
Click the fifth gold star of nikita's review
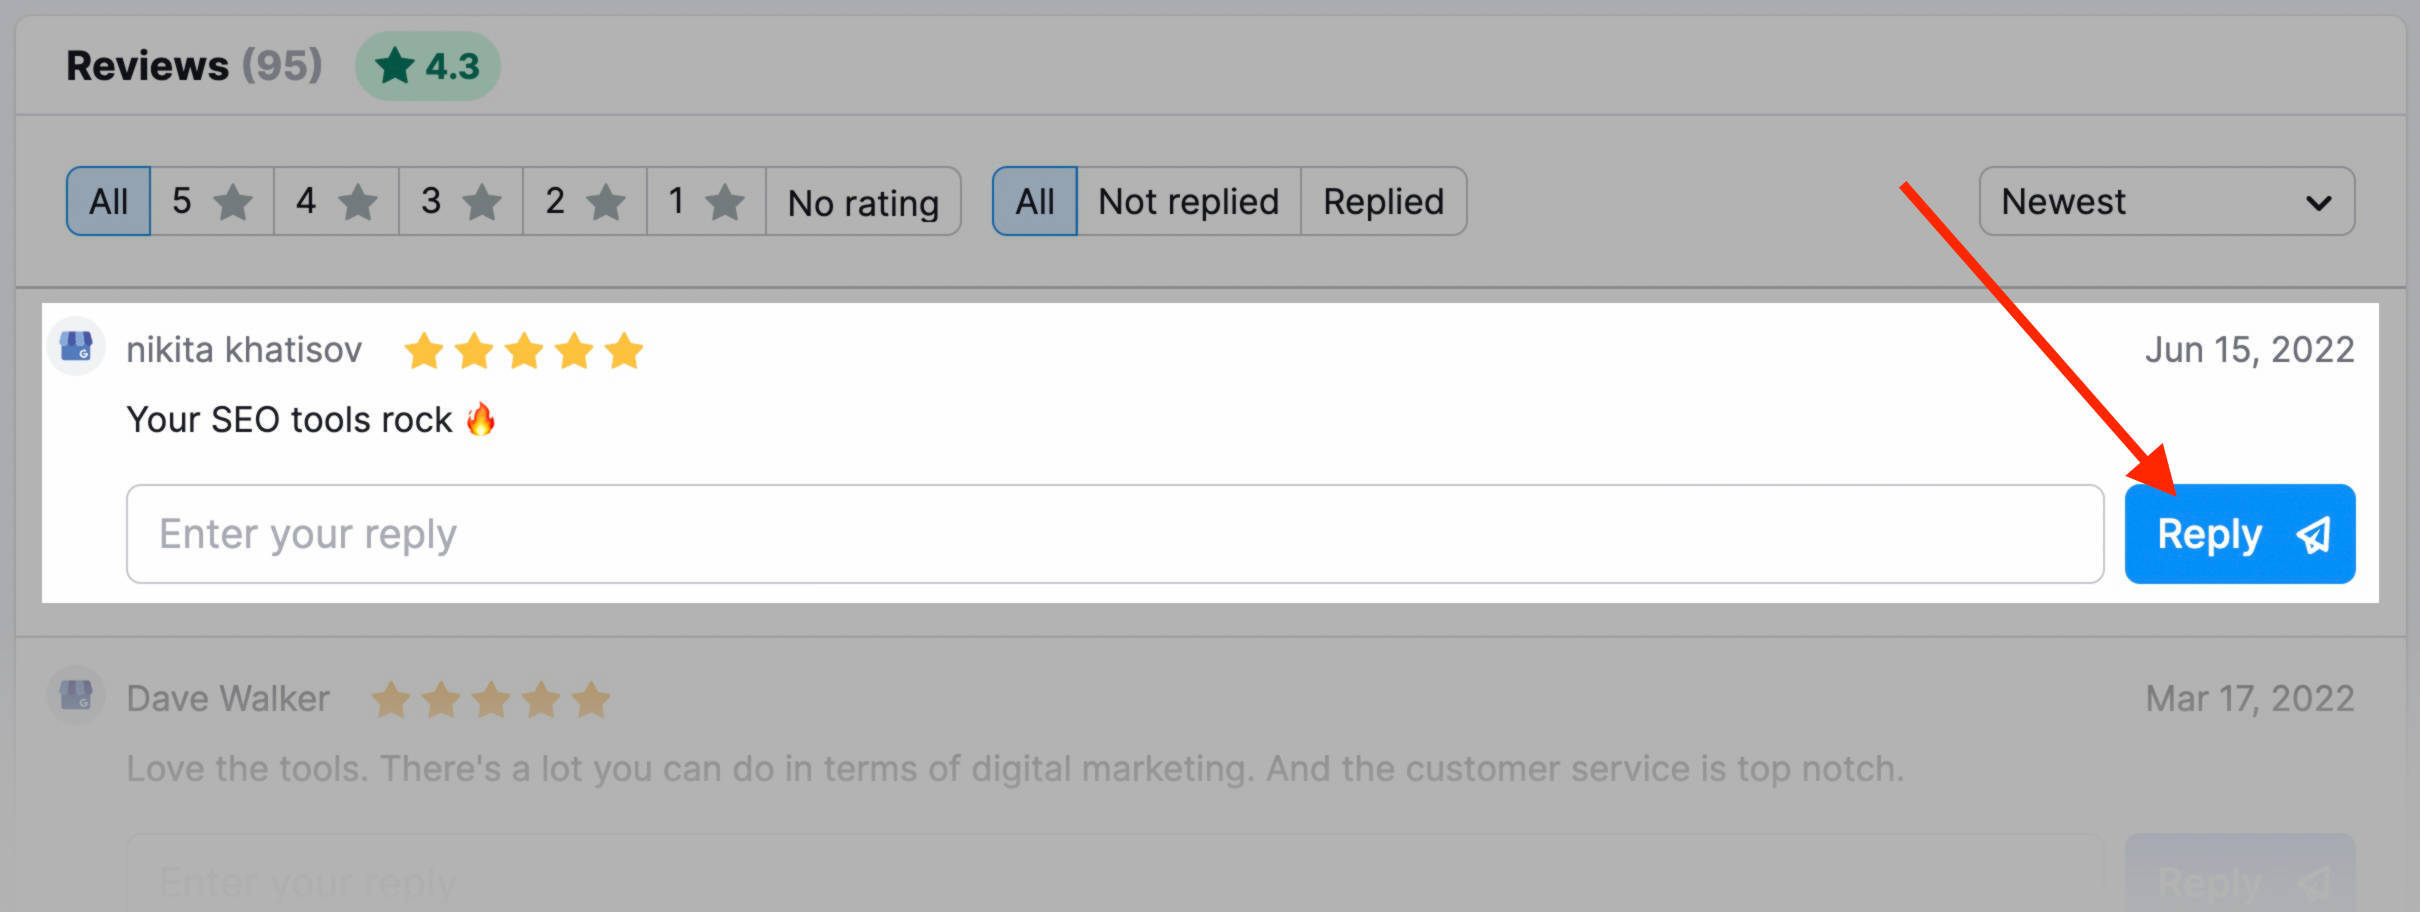[624, 351]
